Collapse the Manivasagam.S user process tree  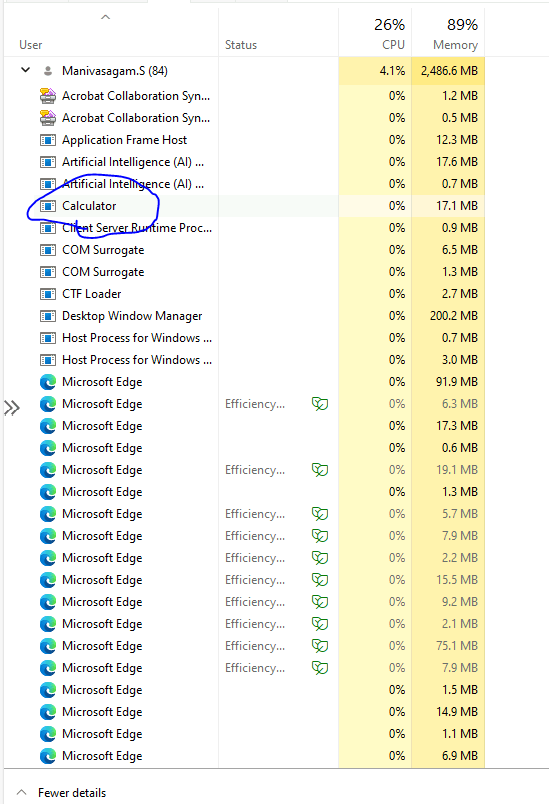pos(25,70)
